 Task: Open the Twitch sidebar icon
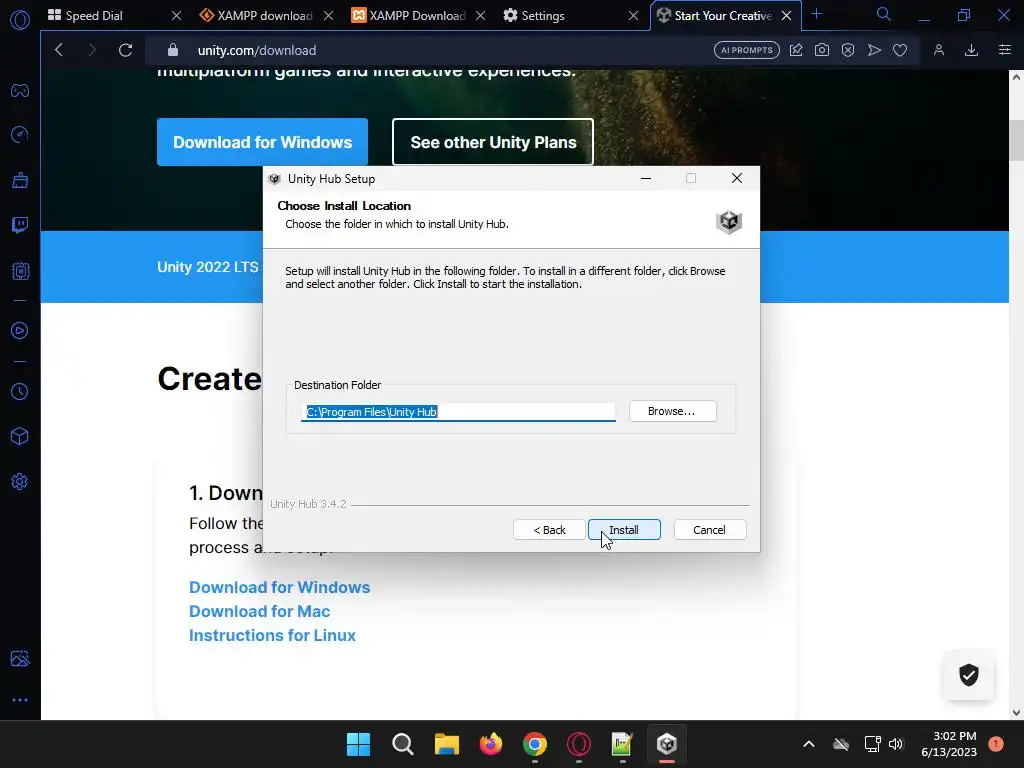click(x=20, y=225)
